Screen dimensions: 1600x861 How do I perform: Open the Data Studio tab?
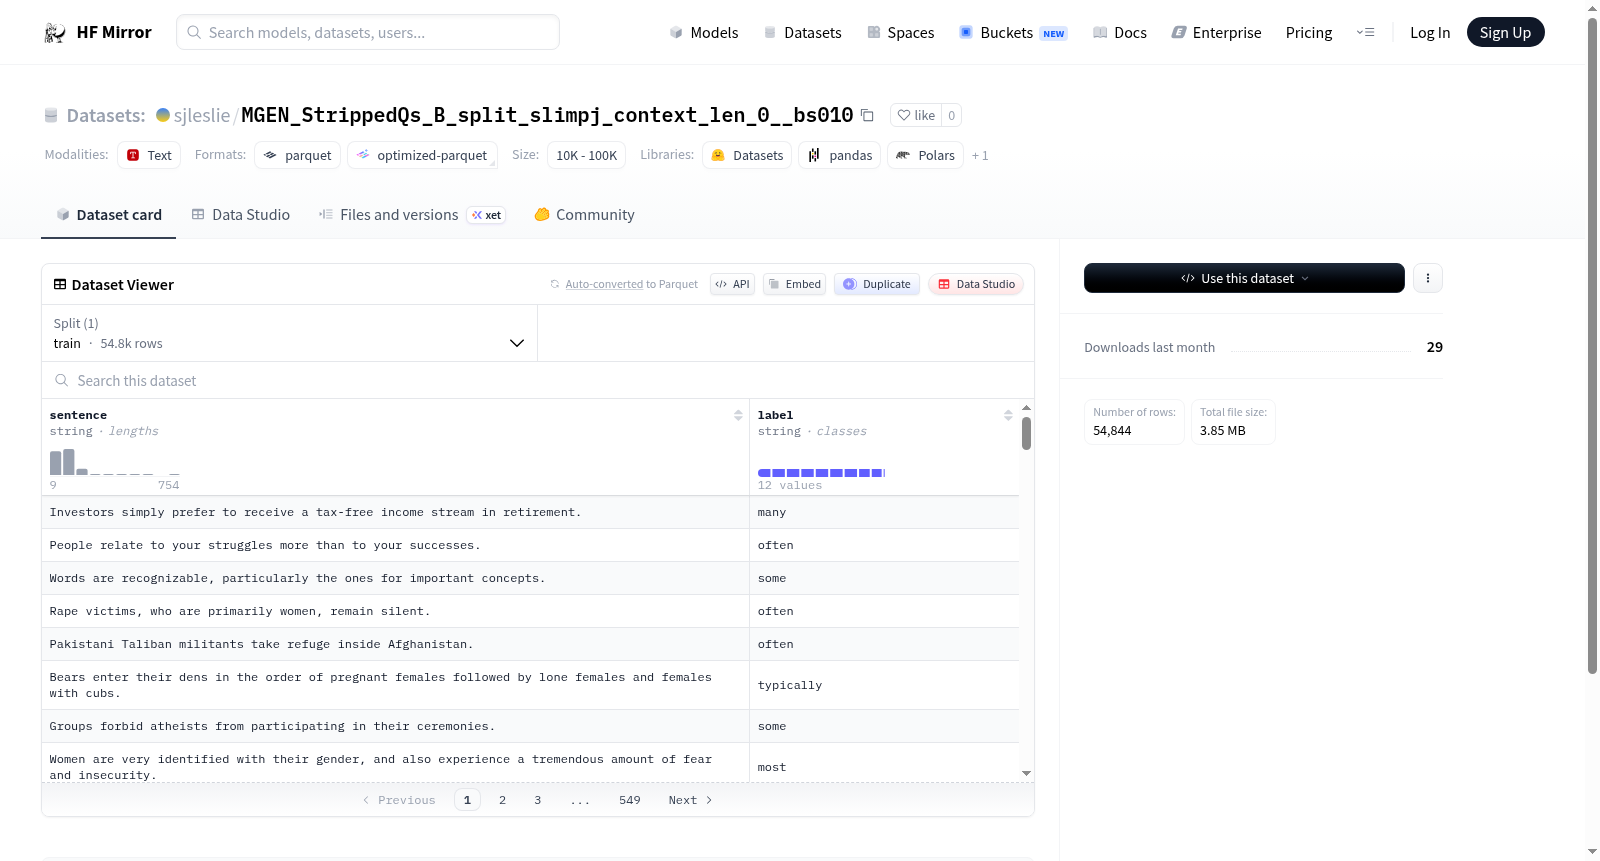(241, 215)
